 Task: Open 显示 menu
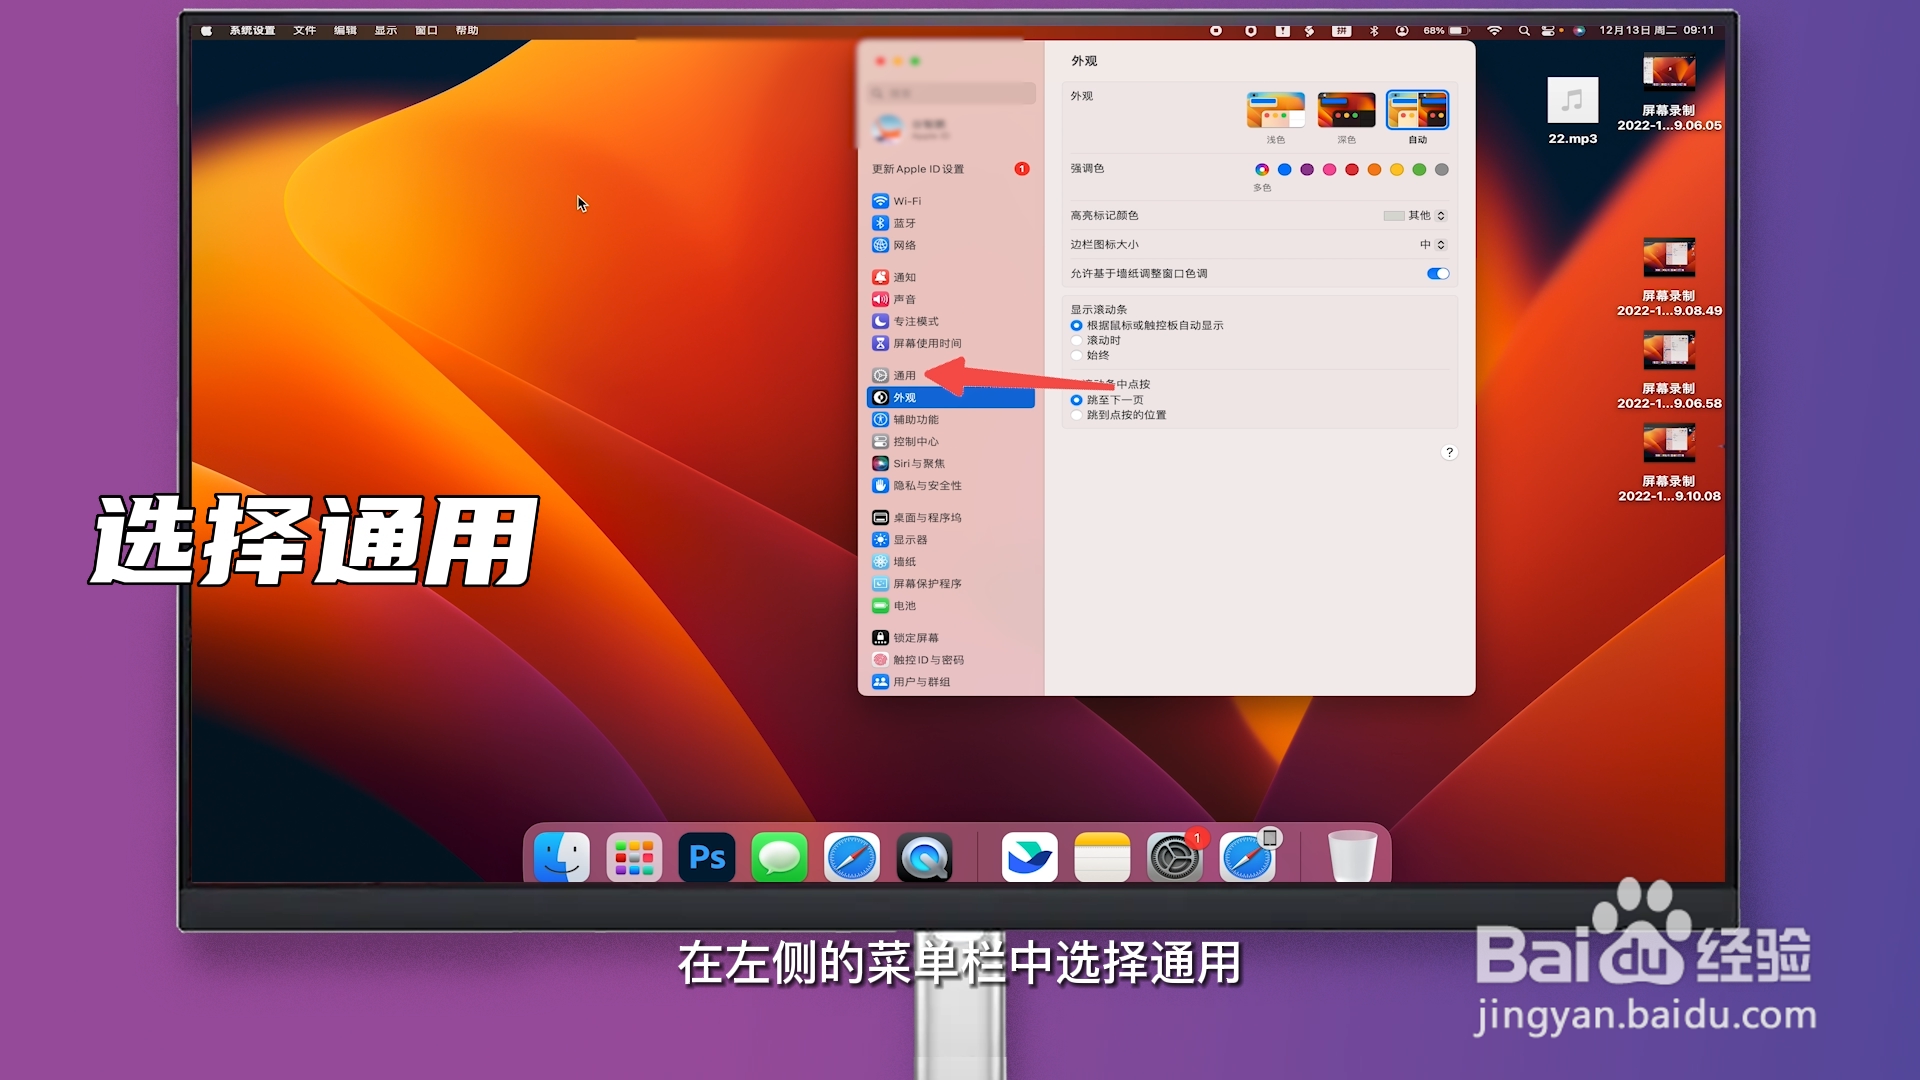click(x=386, y=30)
